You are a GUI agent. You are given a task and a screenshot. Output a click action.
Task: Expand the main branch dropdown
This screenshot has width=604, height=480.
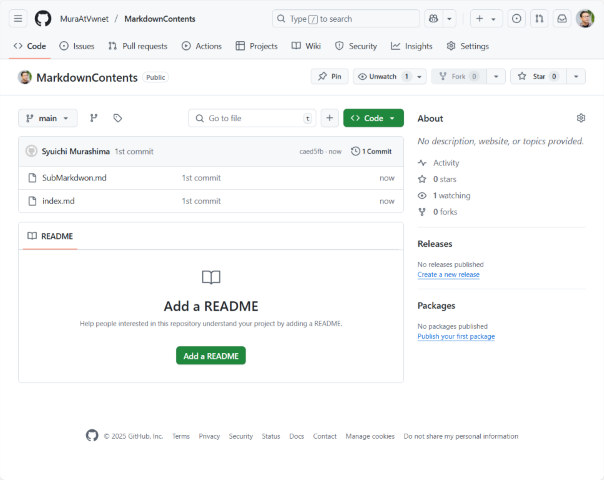click(47, 118)
